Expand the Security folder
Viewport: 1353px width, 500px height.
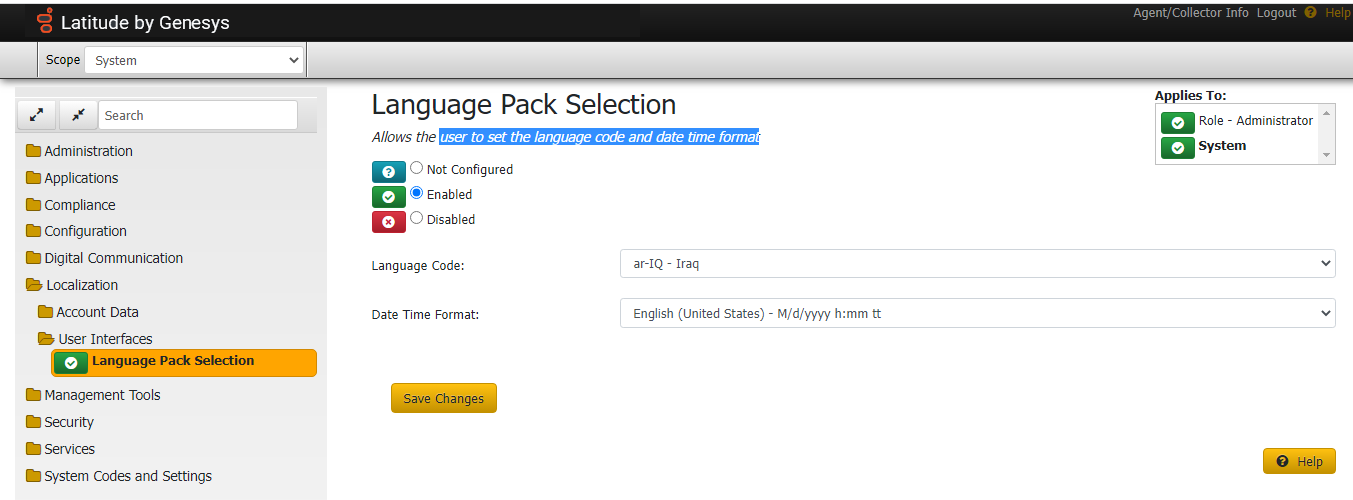(68, 422)
